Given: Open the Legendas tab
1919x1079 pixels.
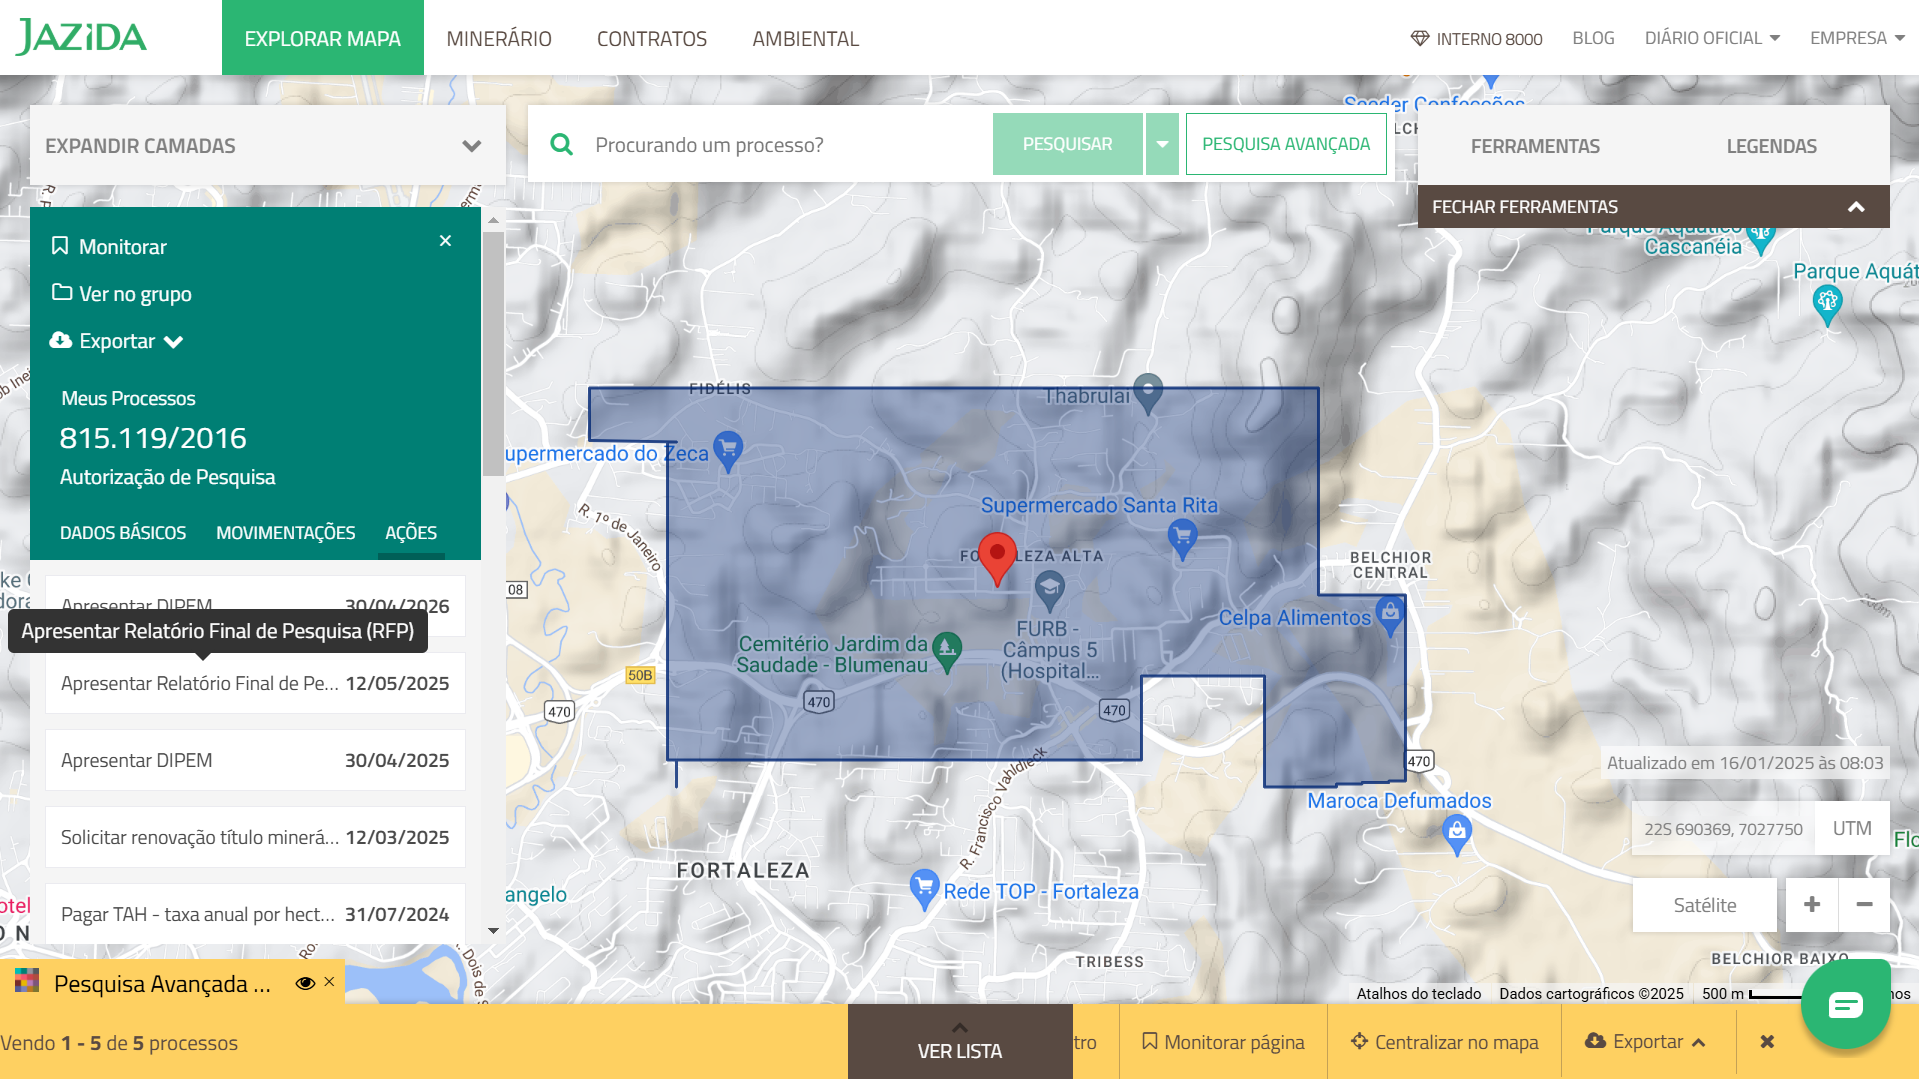Looking at the screenshot, I should click(x=1771, y=146).
